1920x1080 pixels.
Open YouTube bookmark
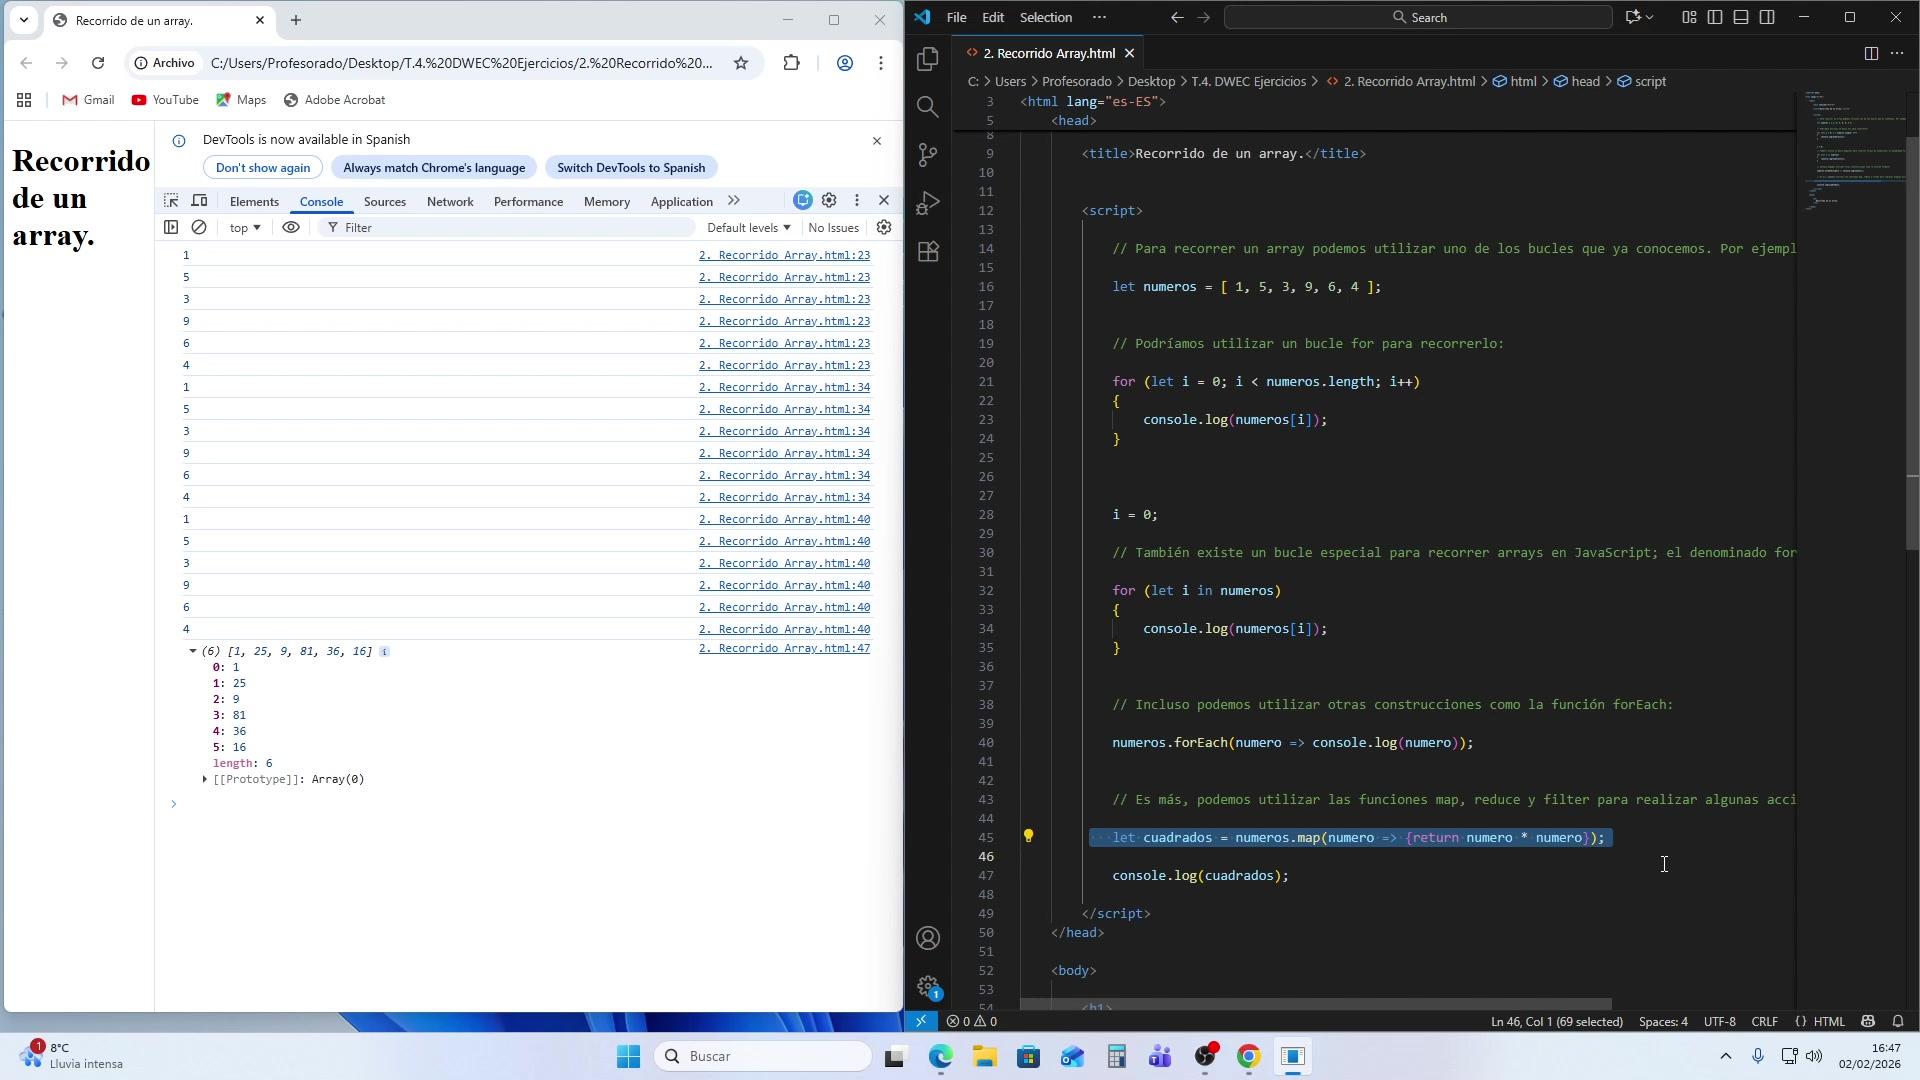[165, 100]
